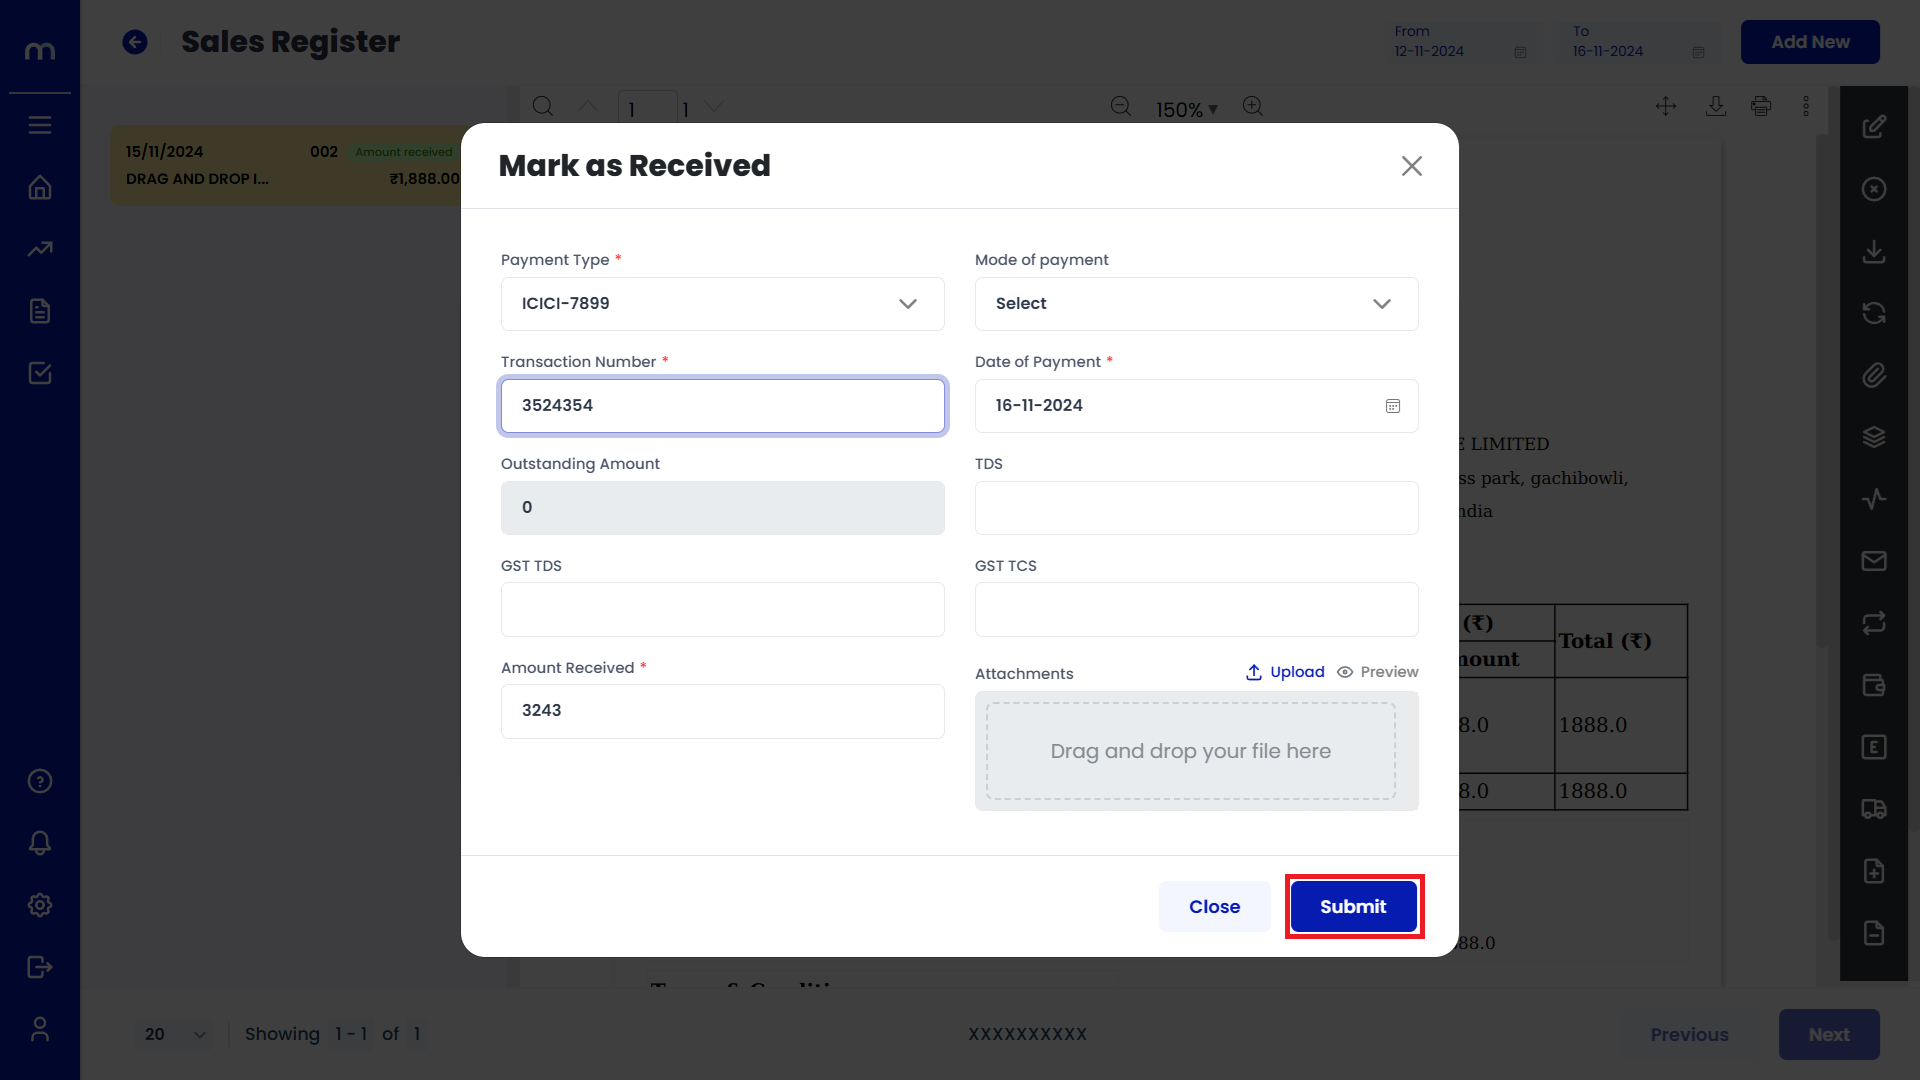Open the hamburger menu in left sidebar
Image resolution: width=1920 pixels, height=1080 pixels.
[40, 125]
